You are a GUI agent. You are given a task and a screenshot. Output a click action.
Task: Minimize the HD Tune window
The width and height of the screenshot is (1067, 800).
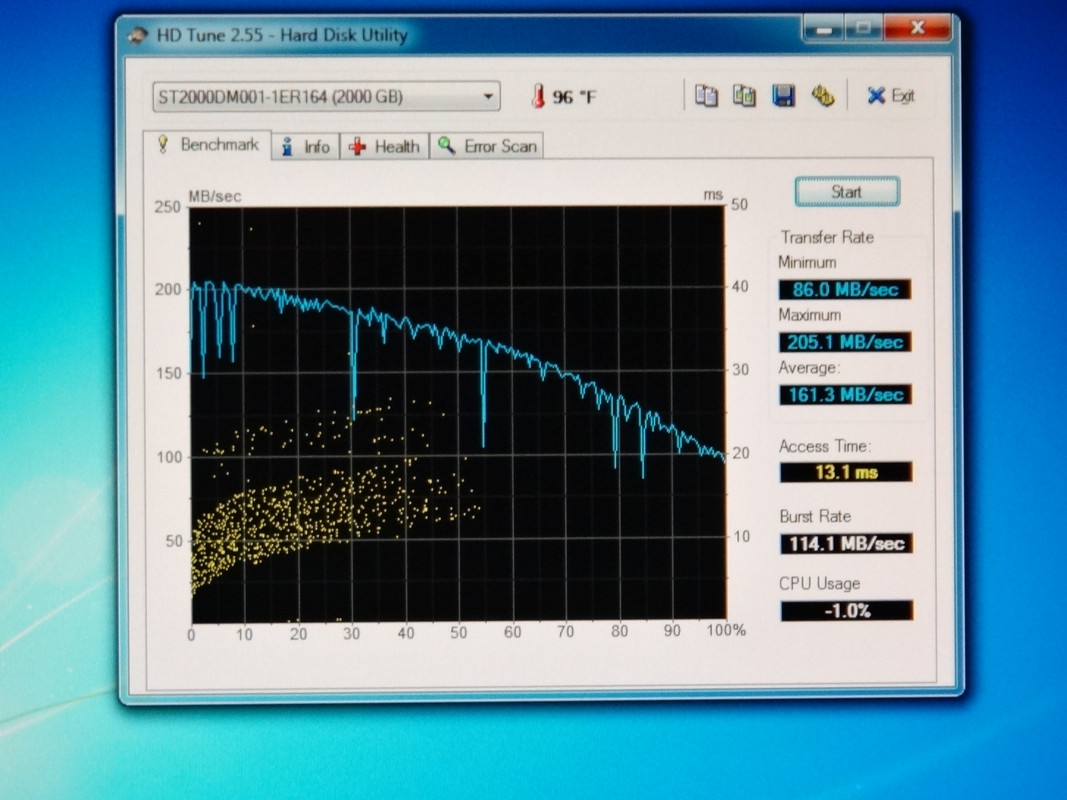coord(824,29)
